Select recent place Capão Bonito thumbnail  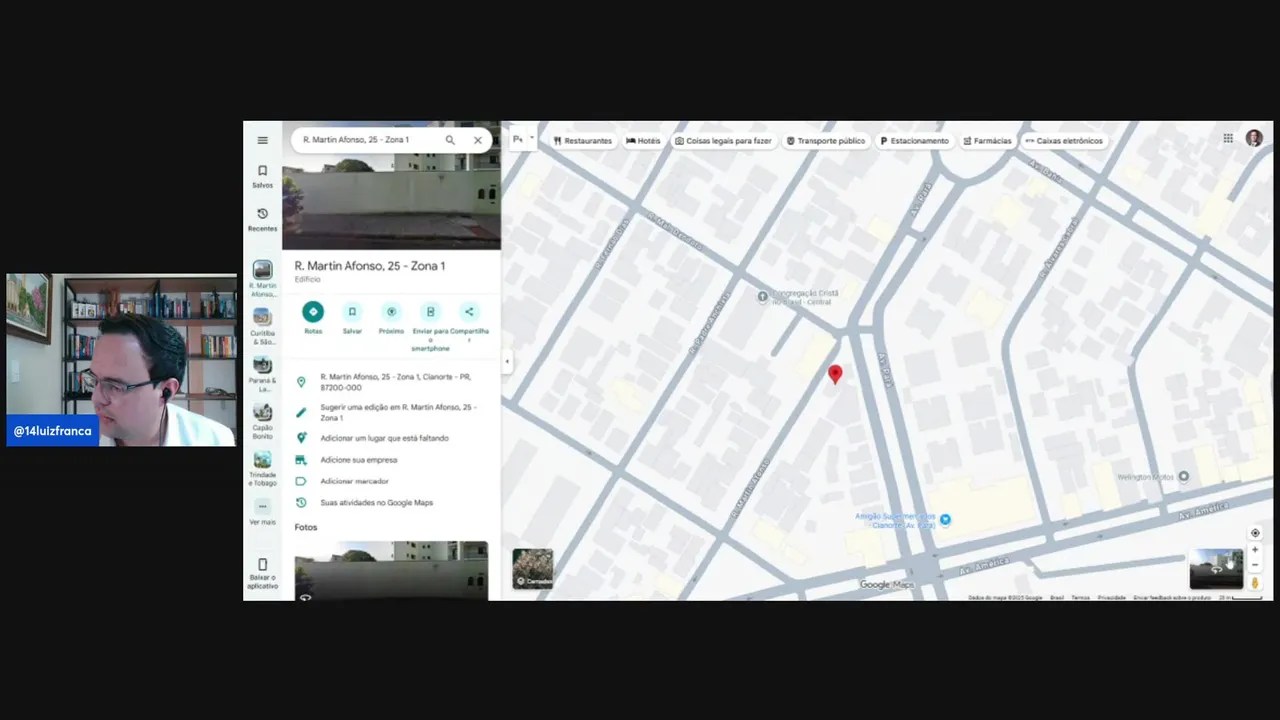[x=262, y=412]
